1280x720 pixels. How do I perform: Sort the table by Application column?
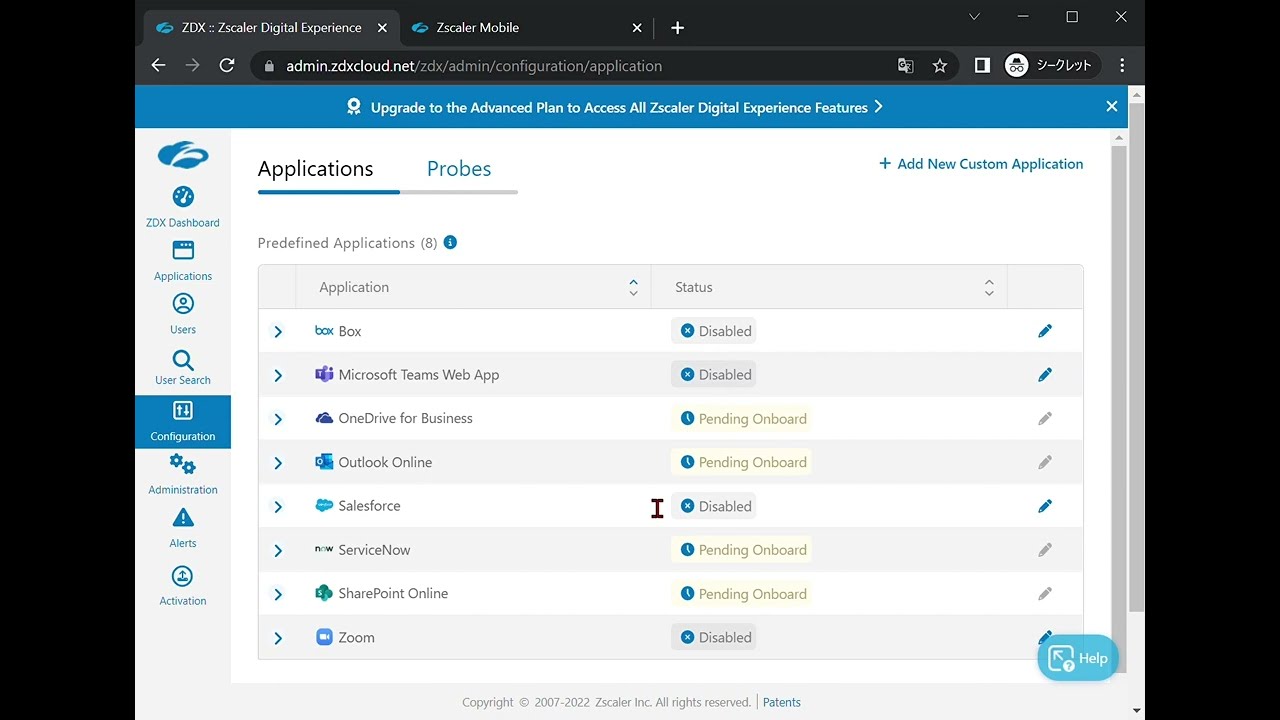point(633,287)
